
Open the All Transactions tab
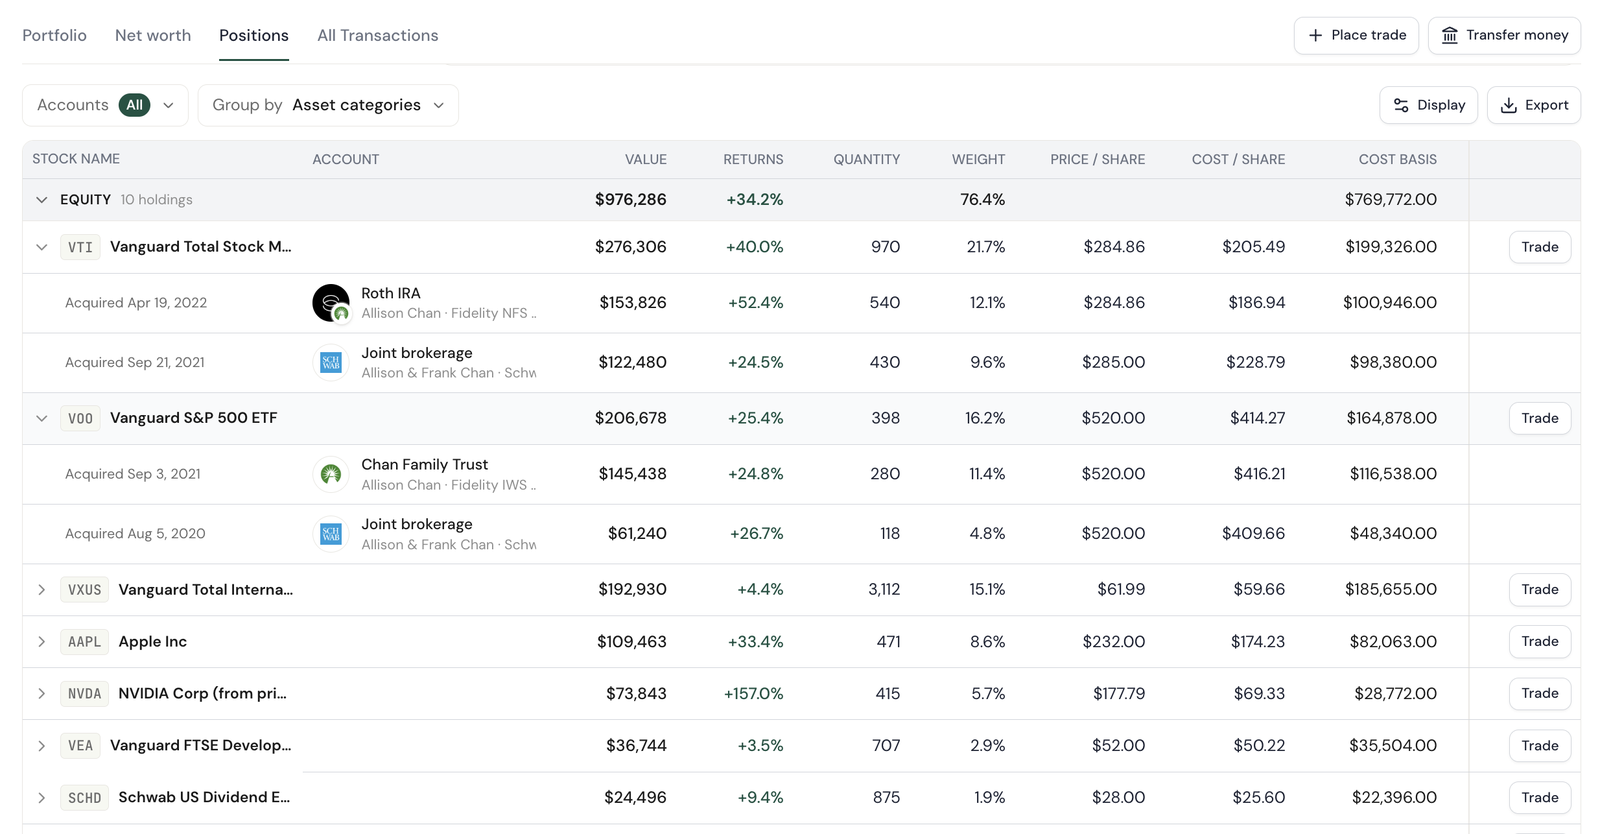click(x=377, y=35)
